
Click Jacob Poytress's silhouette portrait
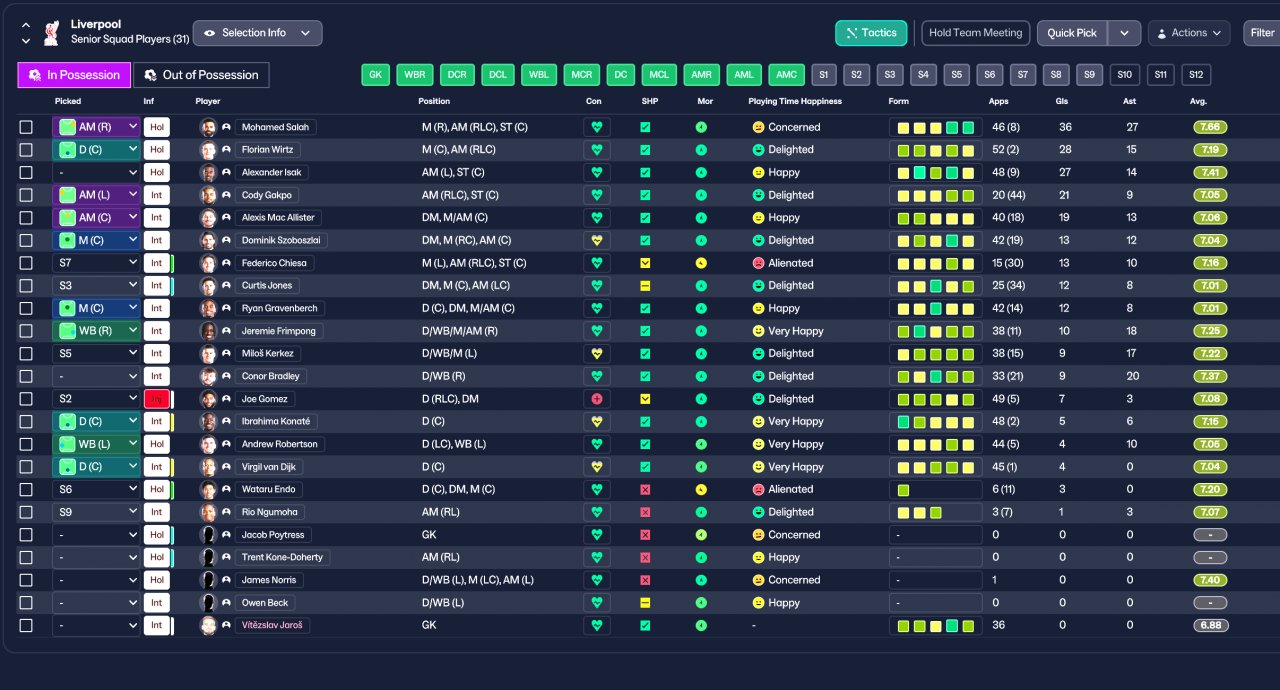pos(208,535)
